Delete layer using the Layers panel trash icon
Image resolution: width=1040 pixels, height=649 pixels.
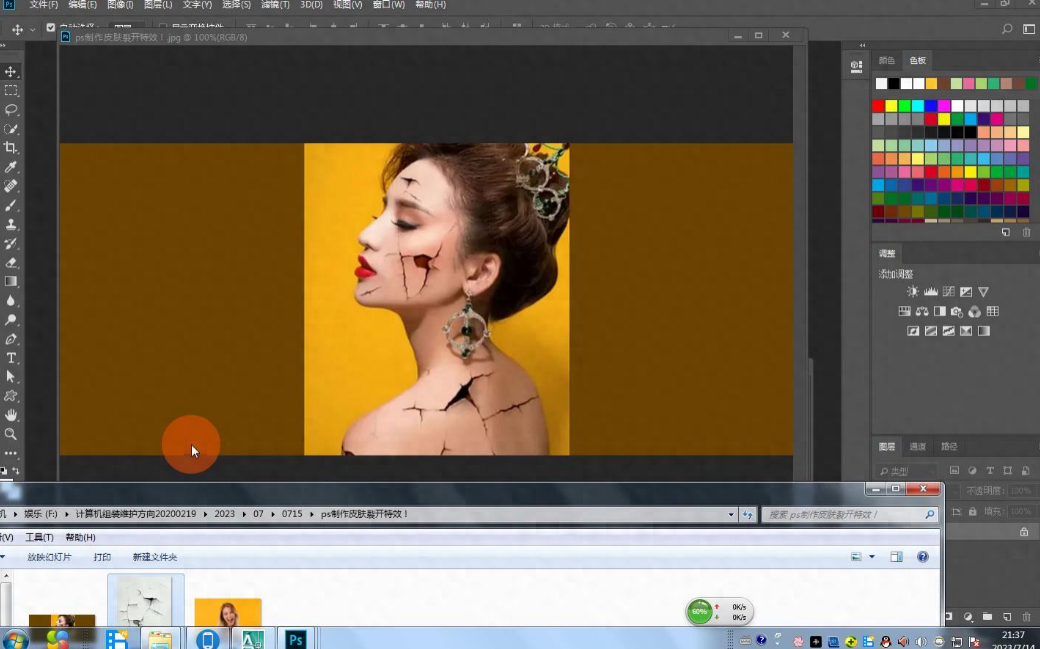[1026, 617]
